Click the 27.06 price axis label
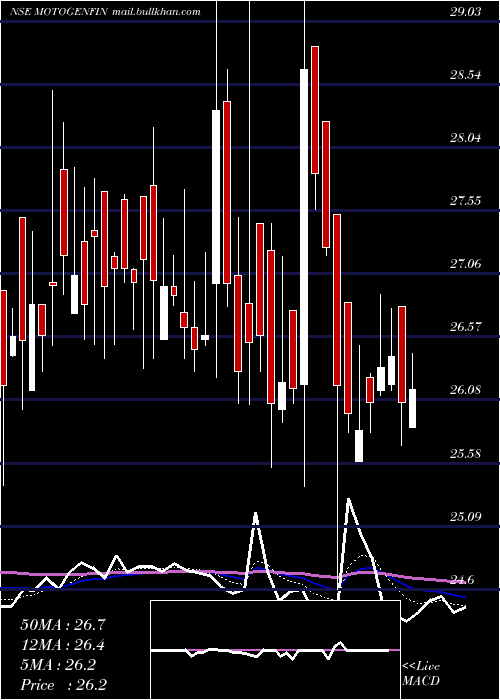The image size is (500, 700). 465,264
